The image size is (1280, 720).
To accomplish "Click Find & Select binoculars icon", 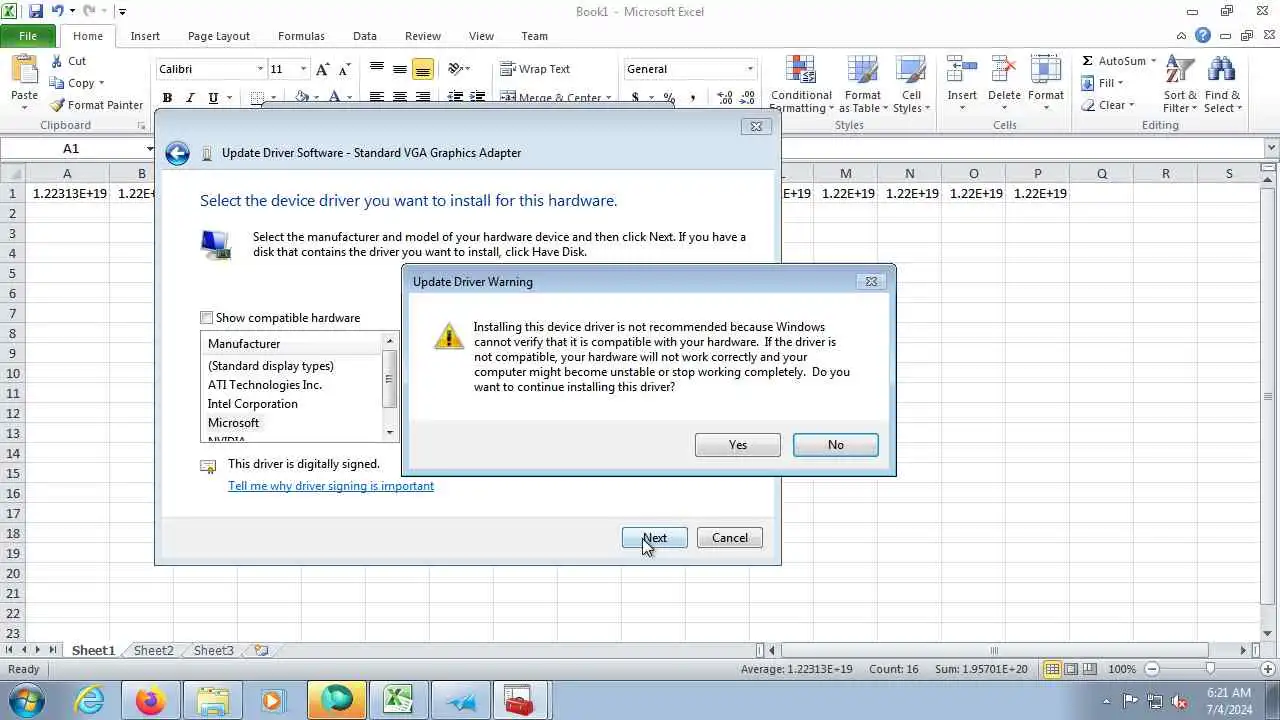I will click(x=1222, y=71).
